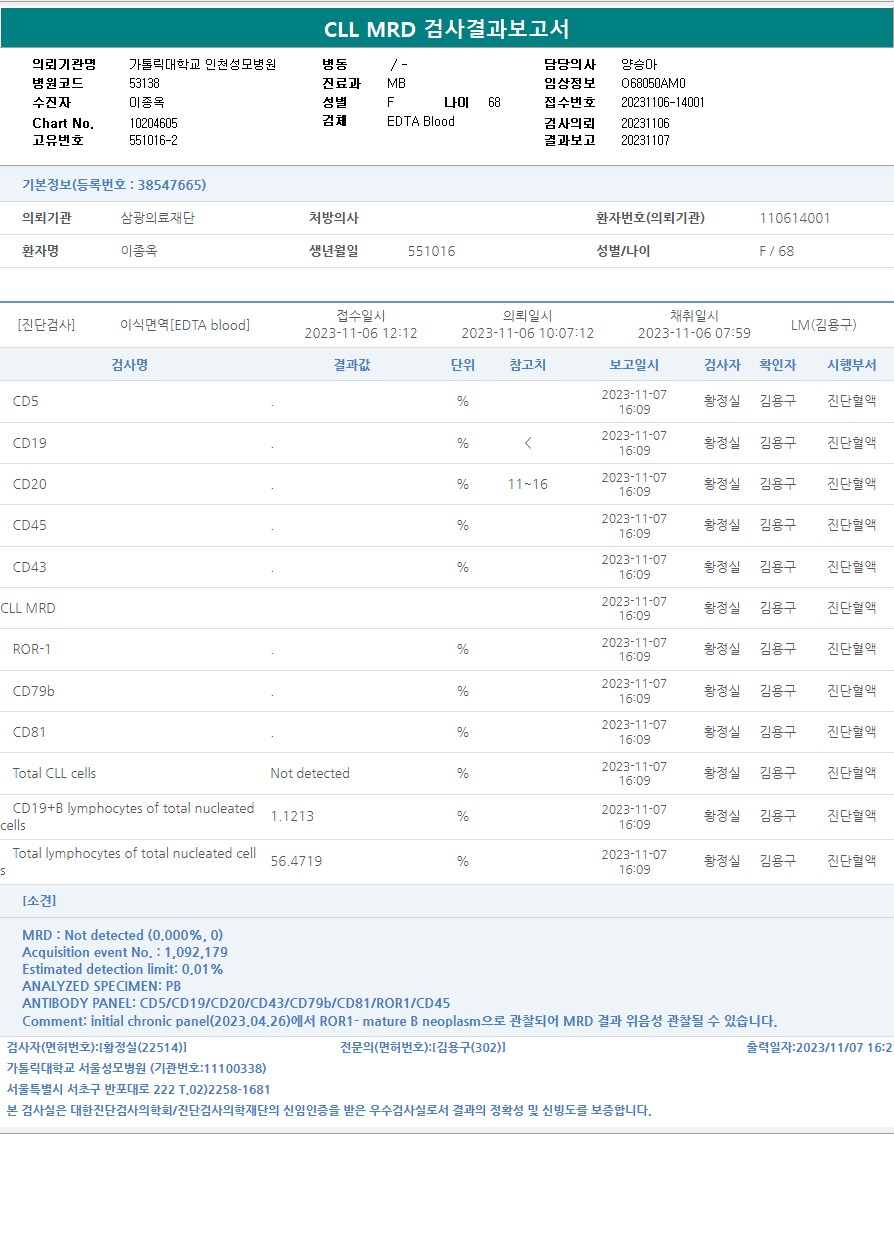The width and height of the screenshot is (894, 1246).
Task: Click specialist license 김용구(302)
Action: pos(423,1047)
